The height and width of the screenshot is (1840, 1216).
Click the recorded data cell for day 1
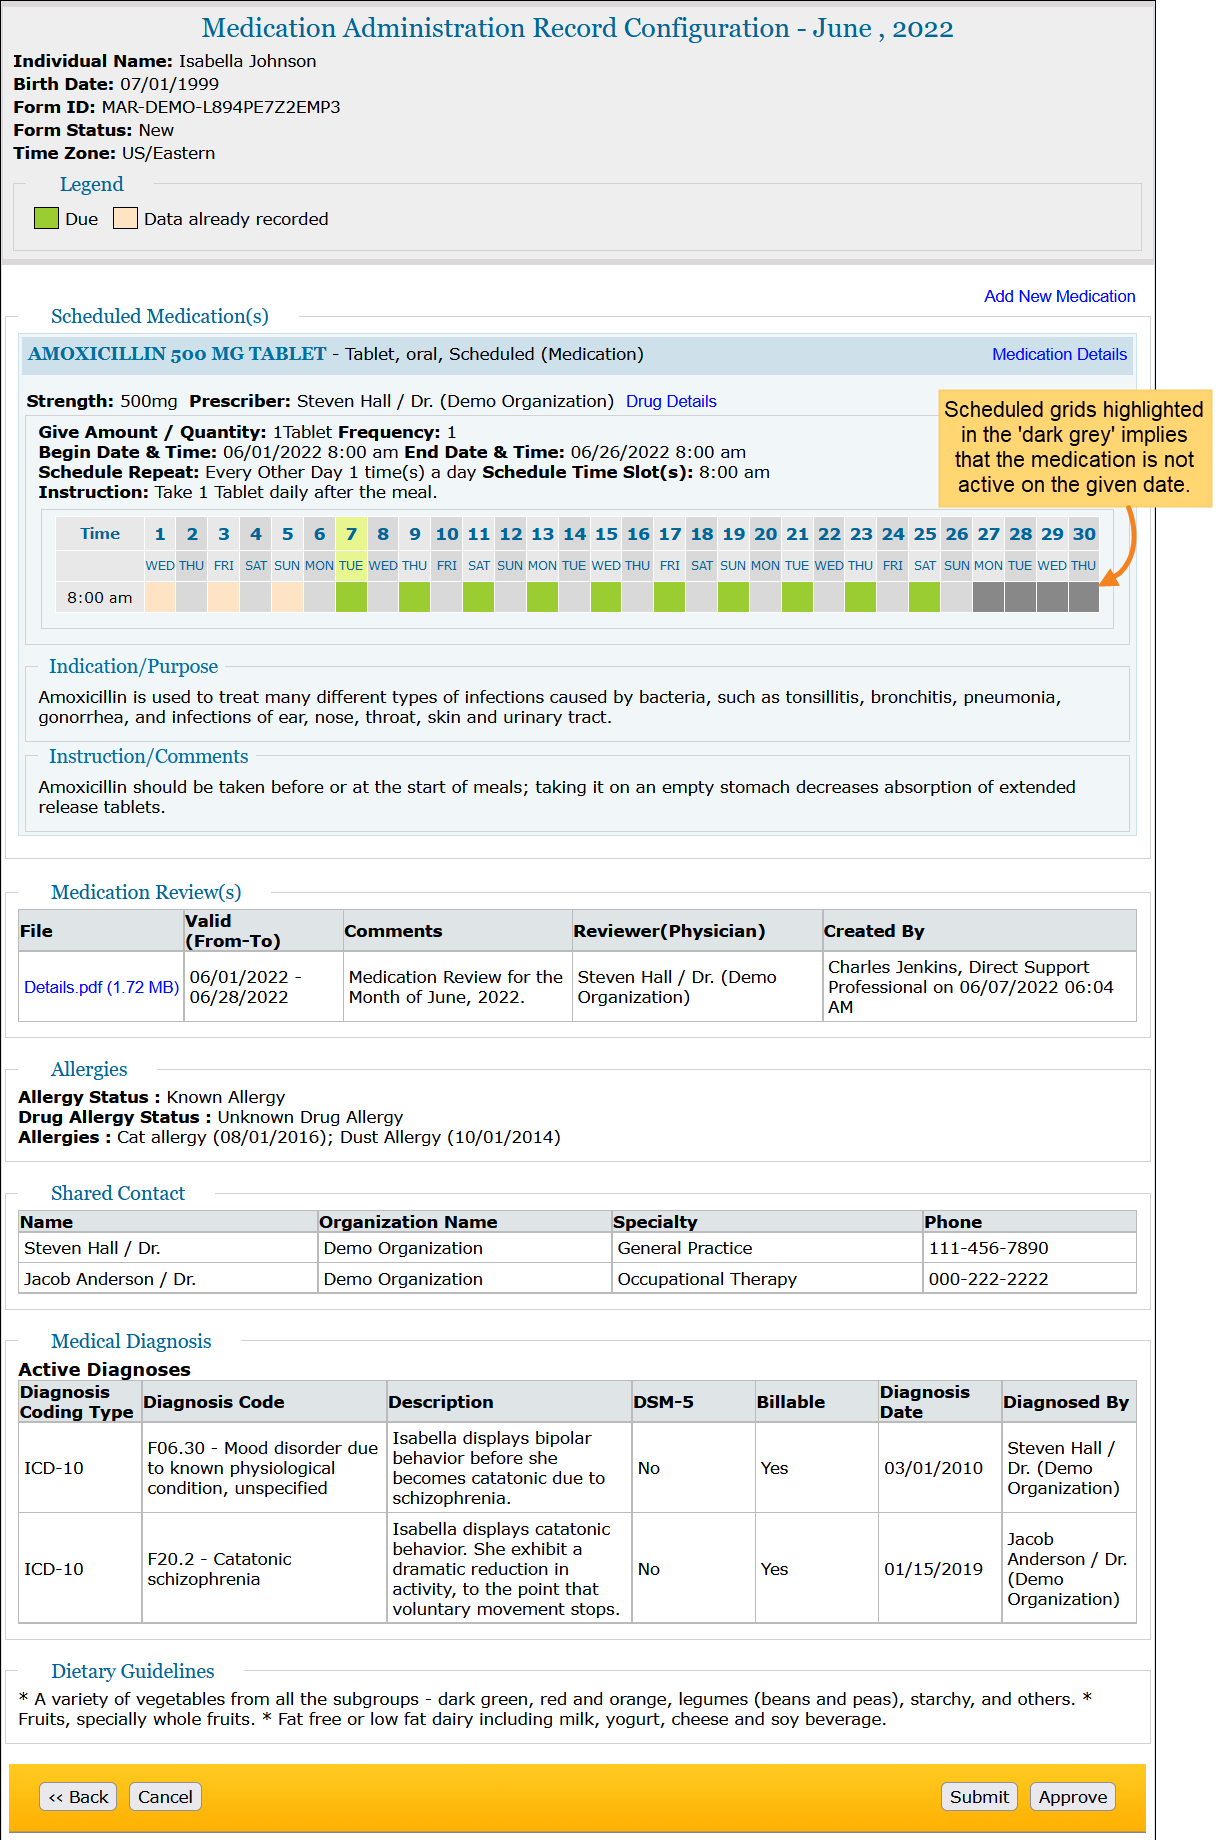pos(160,597)
